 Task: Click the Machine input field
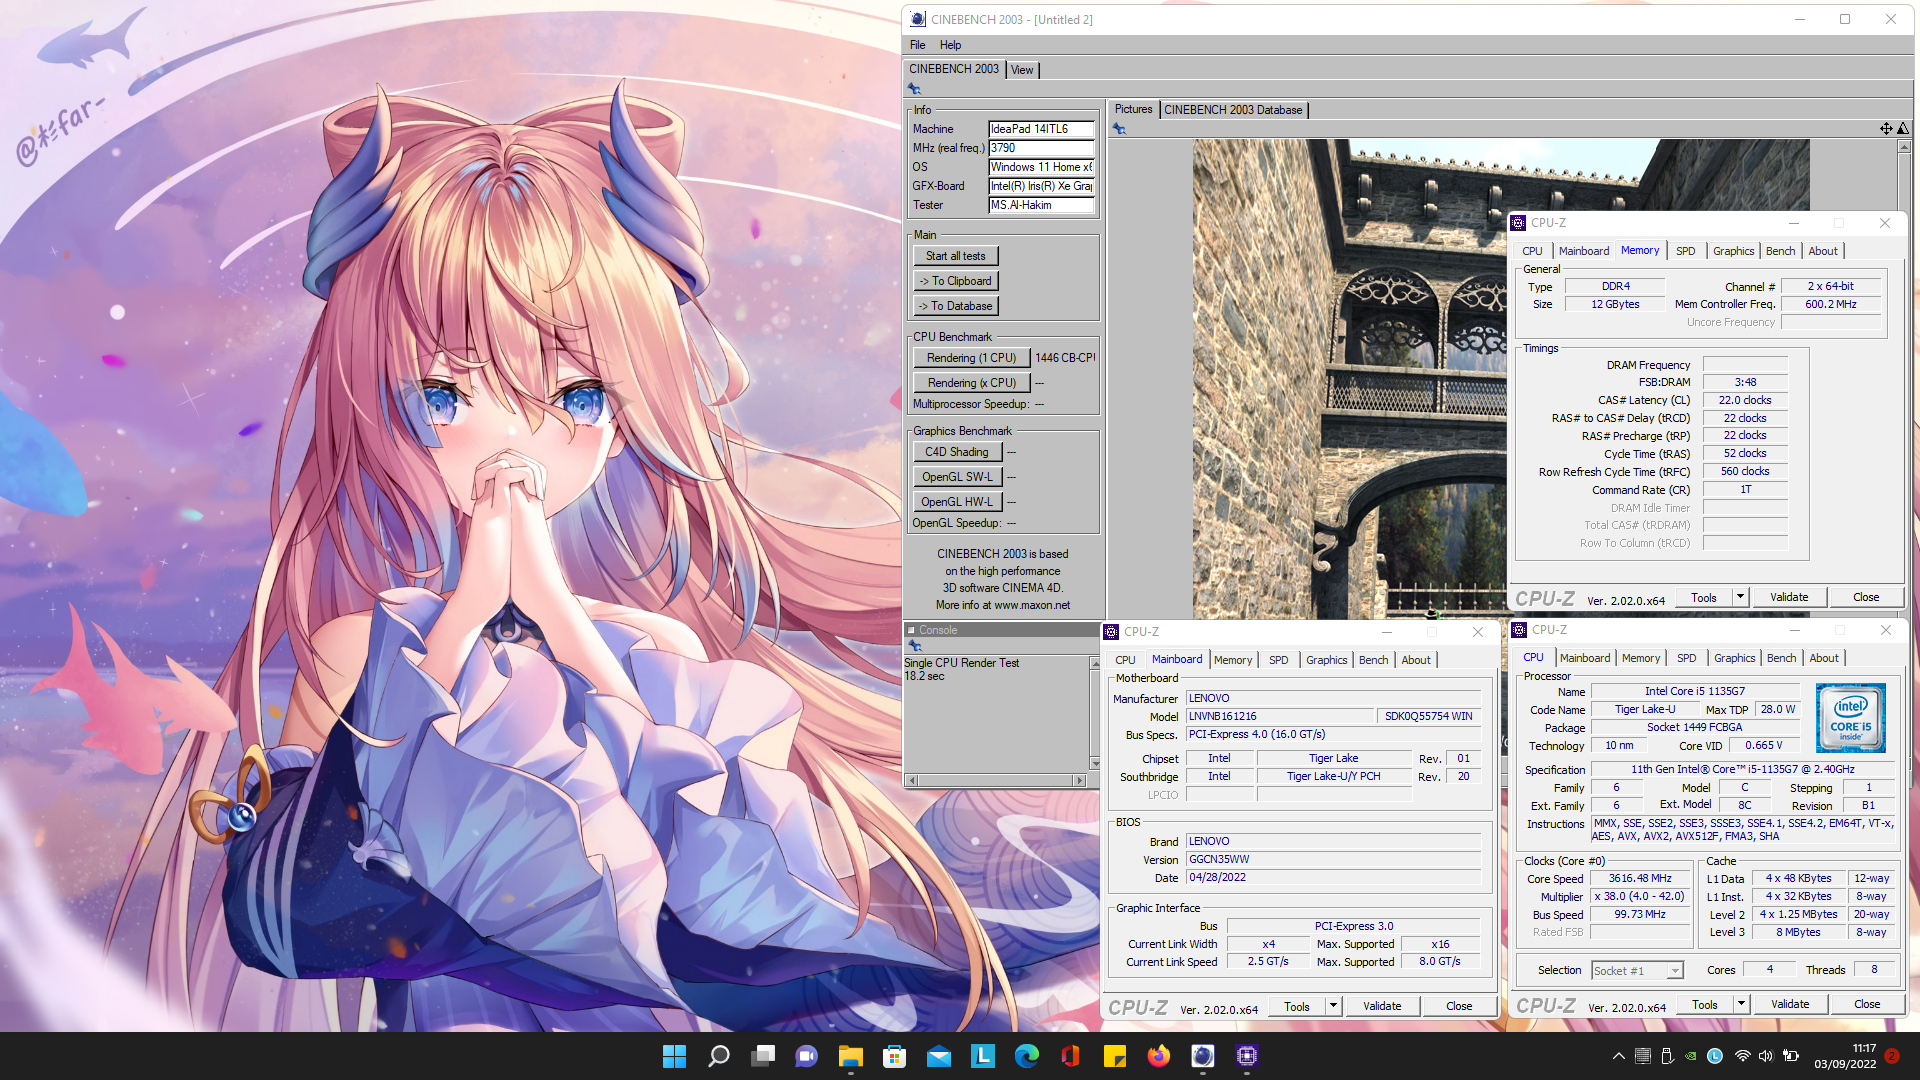pos(1040,129)
